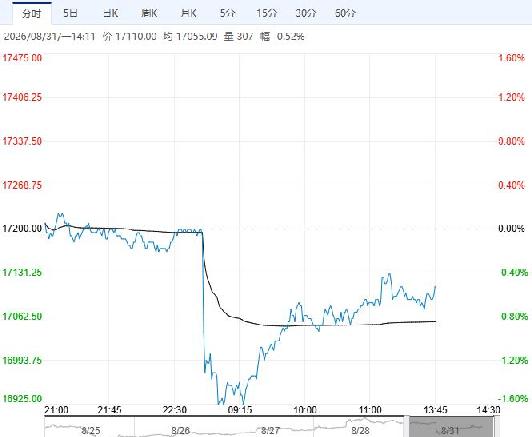
Task: Select the 5分 interval tab
Action: (227, 13)
